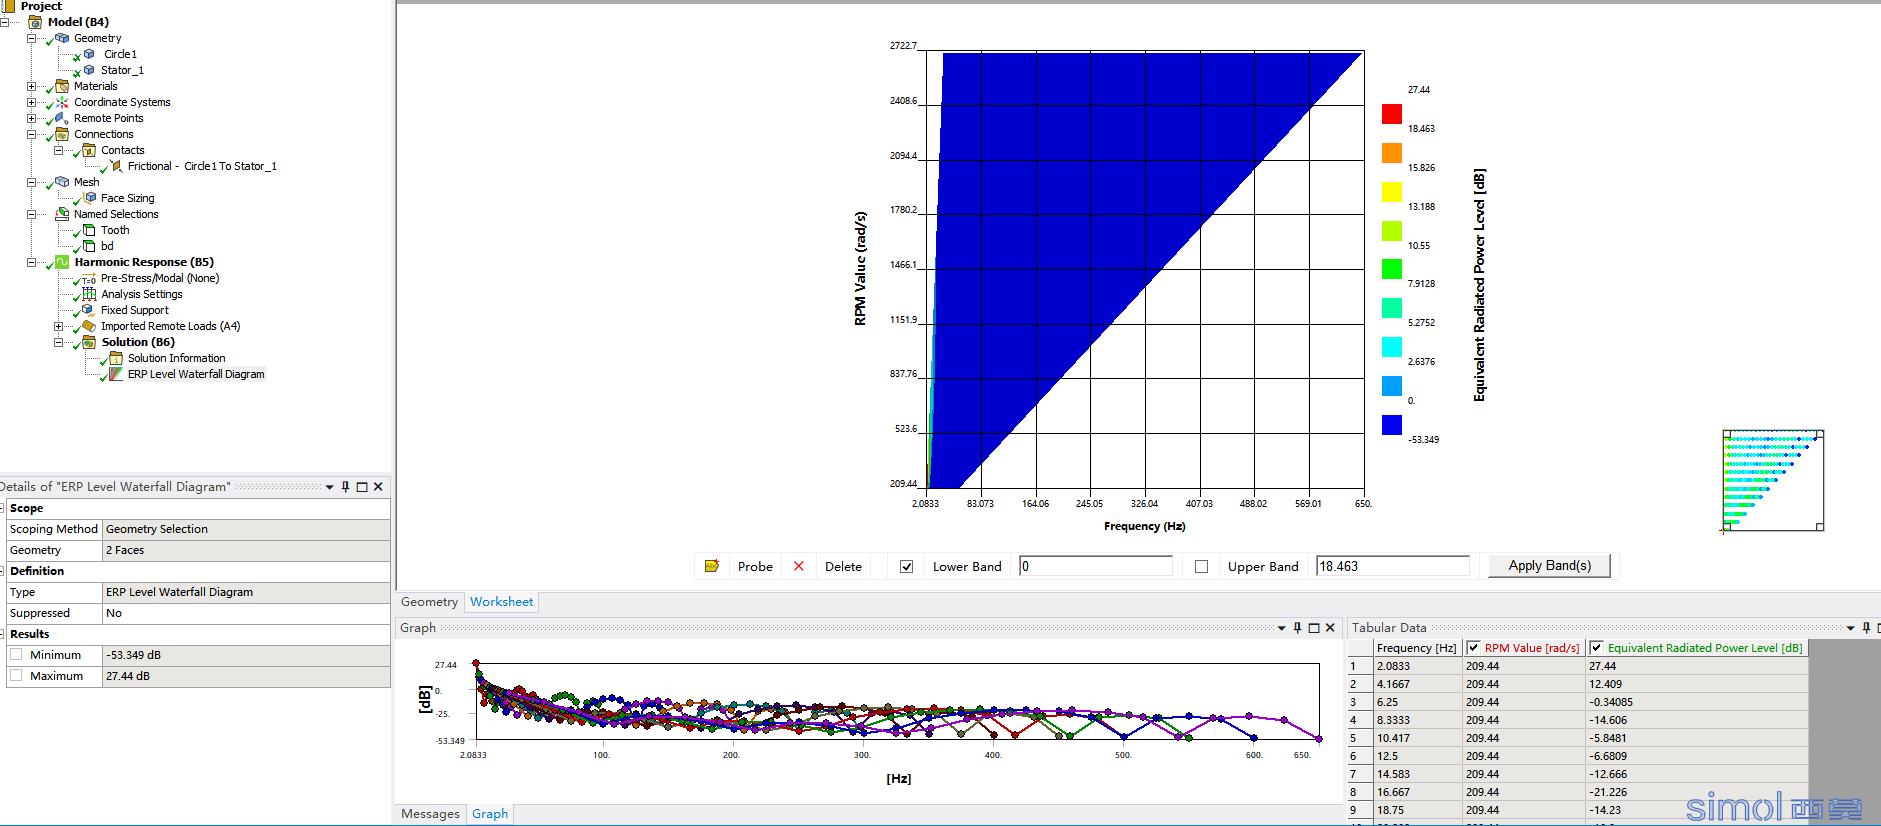Viewport: 1881px width, 826px height.
Task: Click the ERP Level Waterfall Diagram icon
Action: (116, 374)
